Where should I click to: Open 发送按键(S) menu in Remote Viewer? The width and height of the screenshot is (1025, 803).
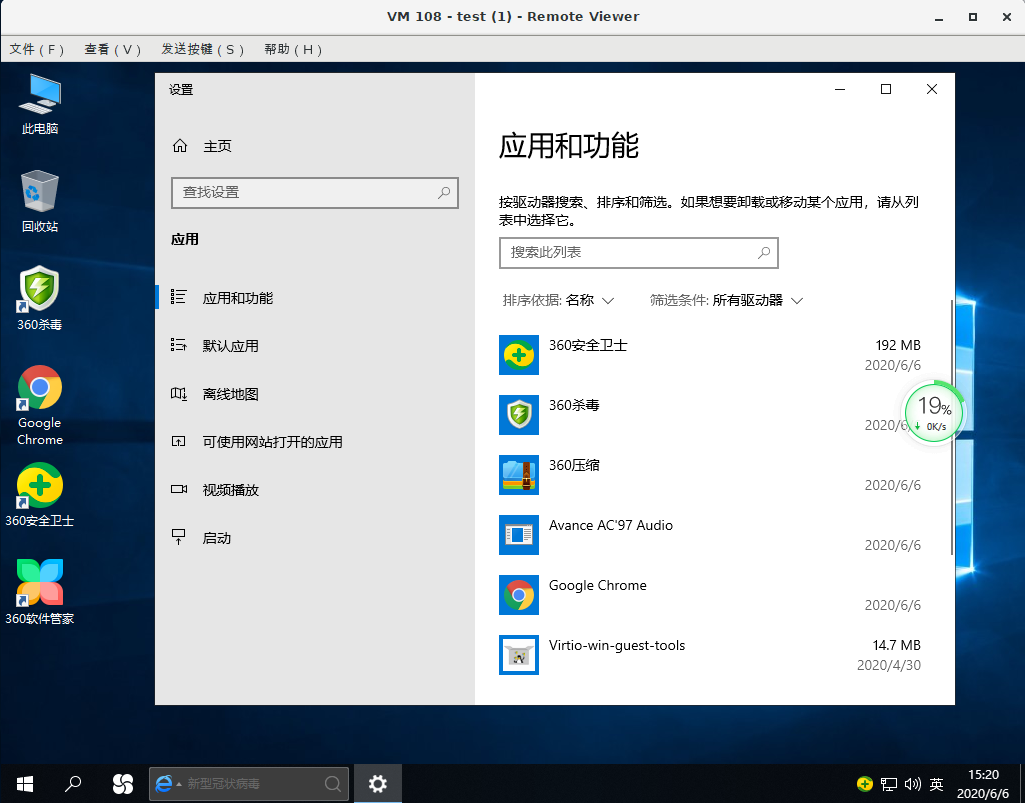(x=203, y=50)
